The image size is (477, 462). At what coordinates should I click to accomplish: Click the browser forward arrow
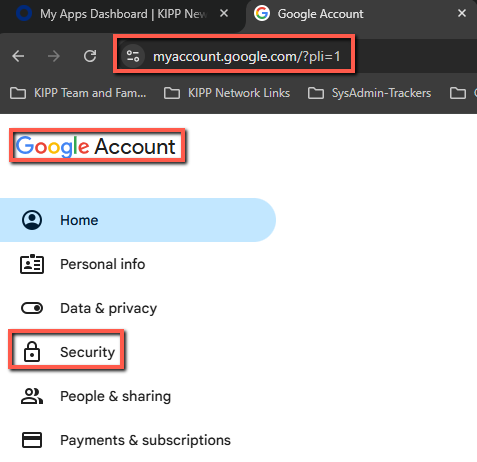click(54, 56)
